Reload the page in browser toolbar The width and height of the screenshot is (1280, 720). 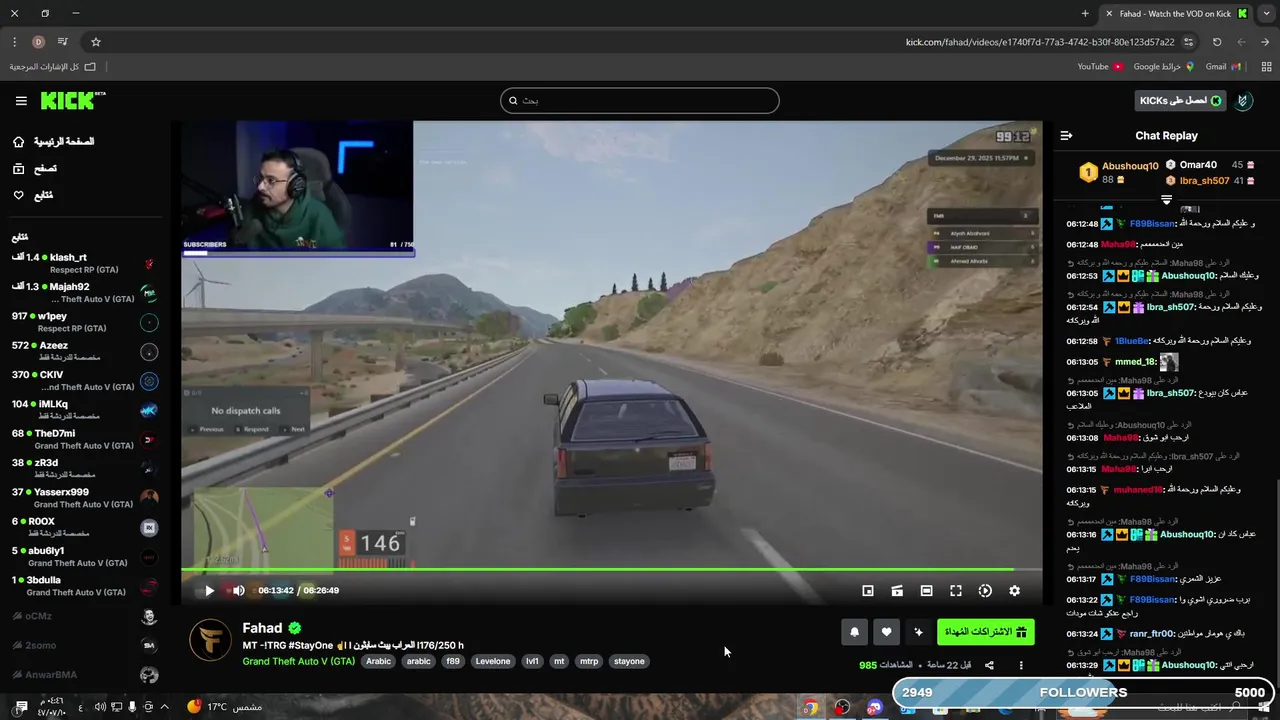[1217, 42]
